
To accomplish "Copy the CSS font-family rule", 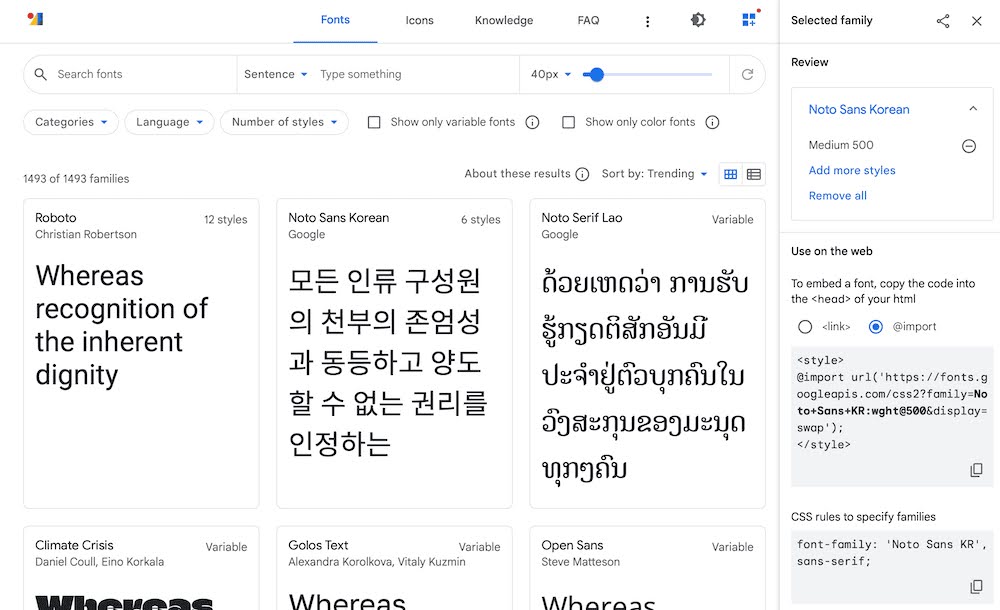I will 976,586.
